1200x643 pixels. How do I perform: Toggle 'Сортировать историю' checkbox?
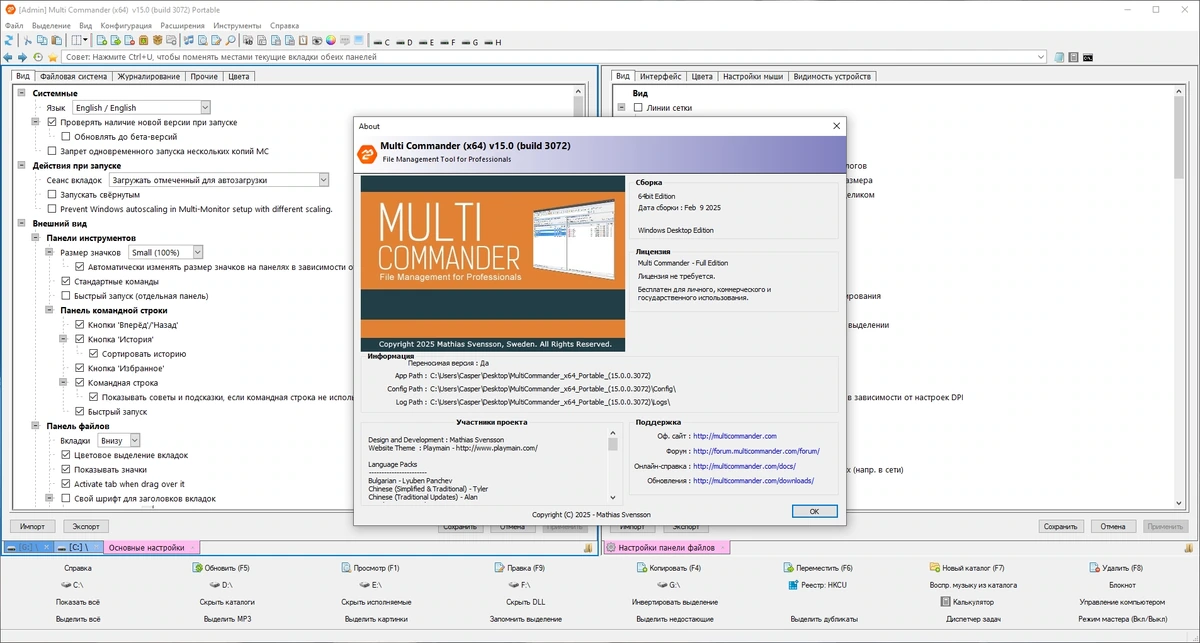click(94, 354)
